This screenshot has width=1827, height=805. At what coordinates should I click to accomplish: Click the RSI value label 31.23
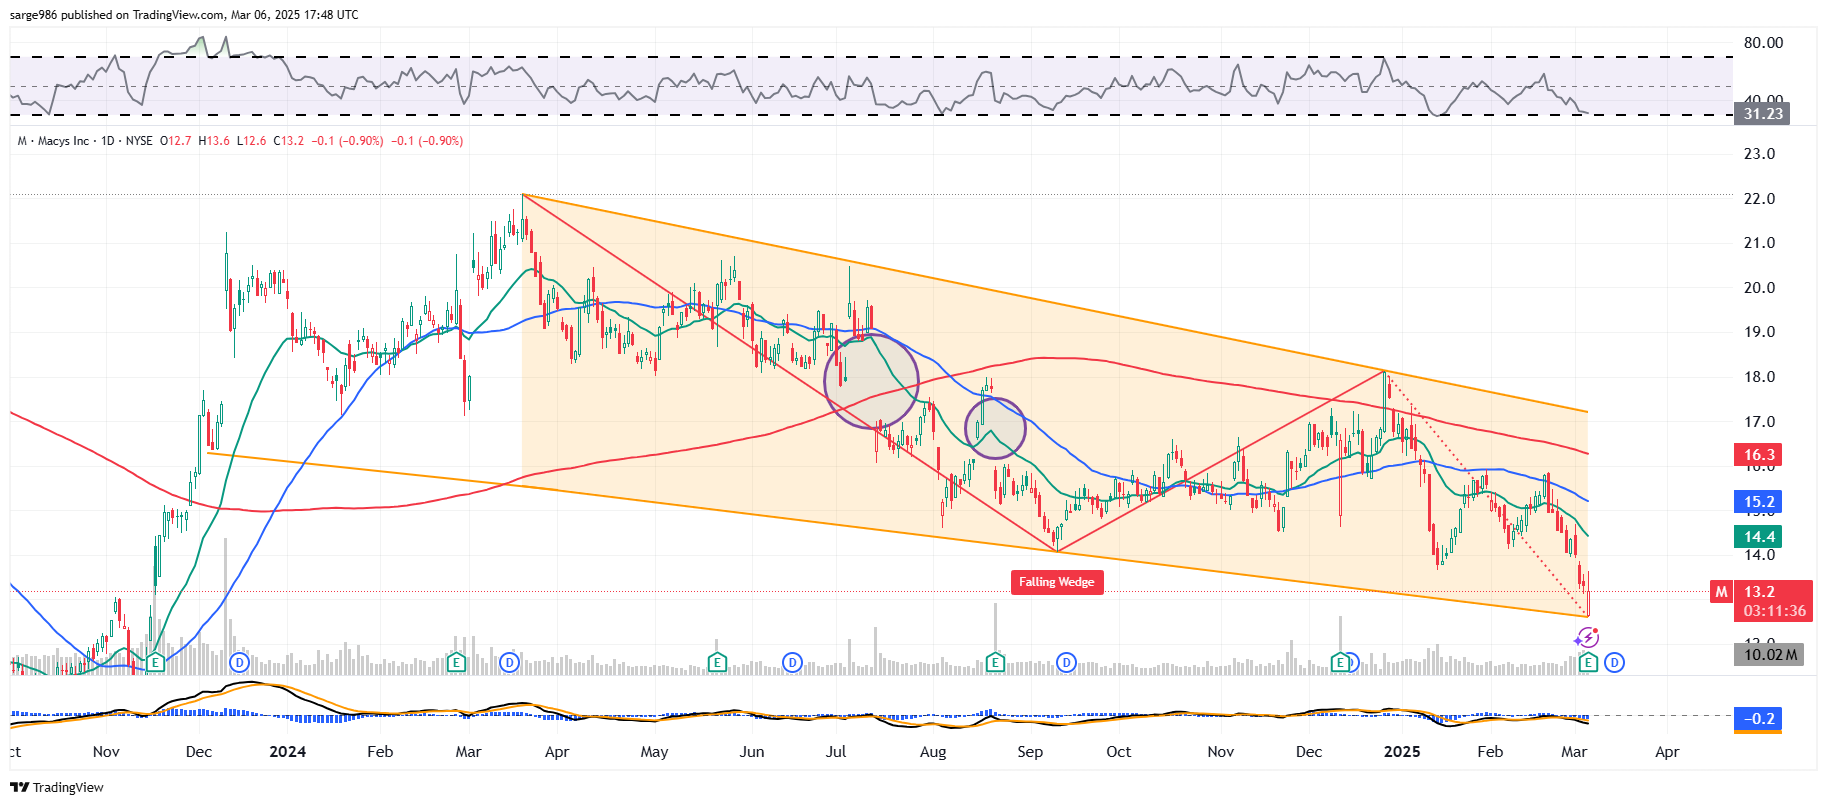click(1763, 114)
